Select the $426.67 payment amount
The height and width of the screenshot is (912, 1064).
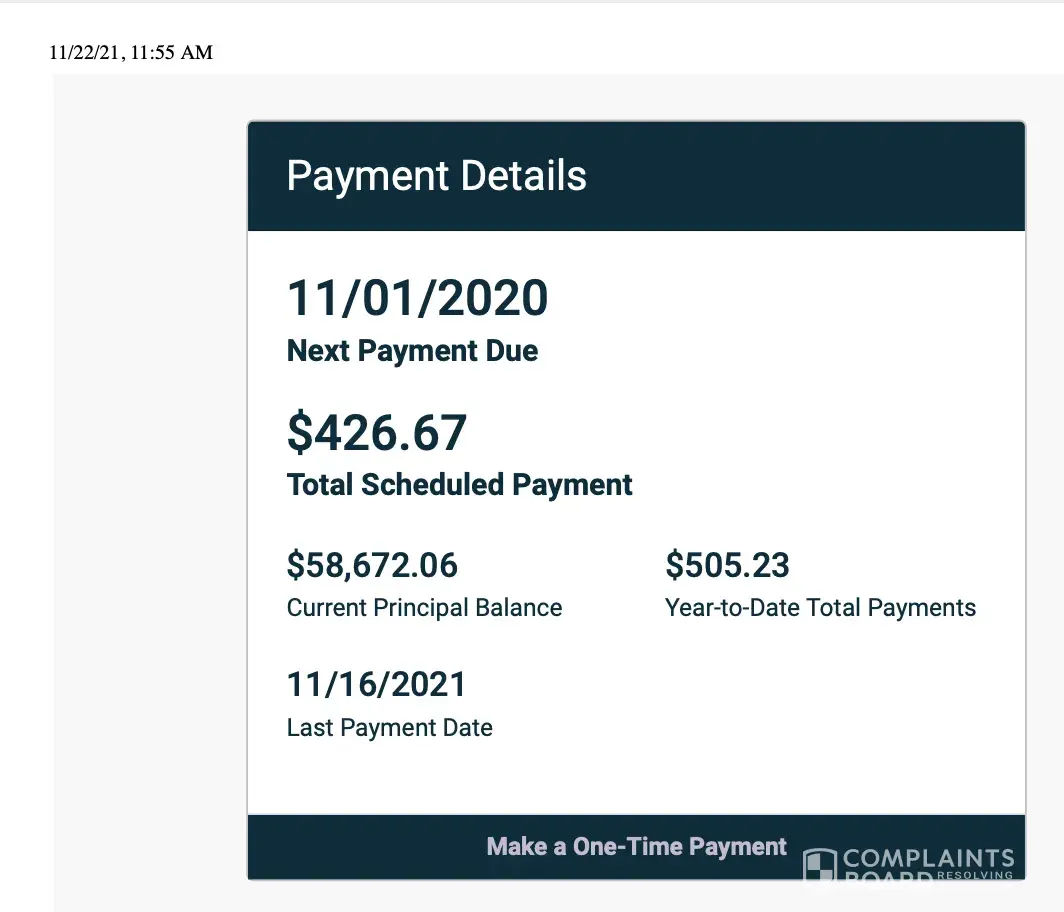(377, 432)
